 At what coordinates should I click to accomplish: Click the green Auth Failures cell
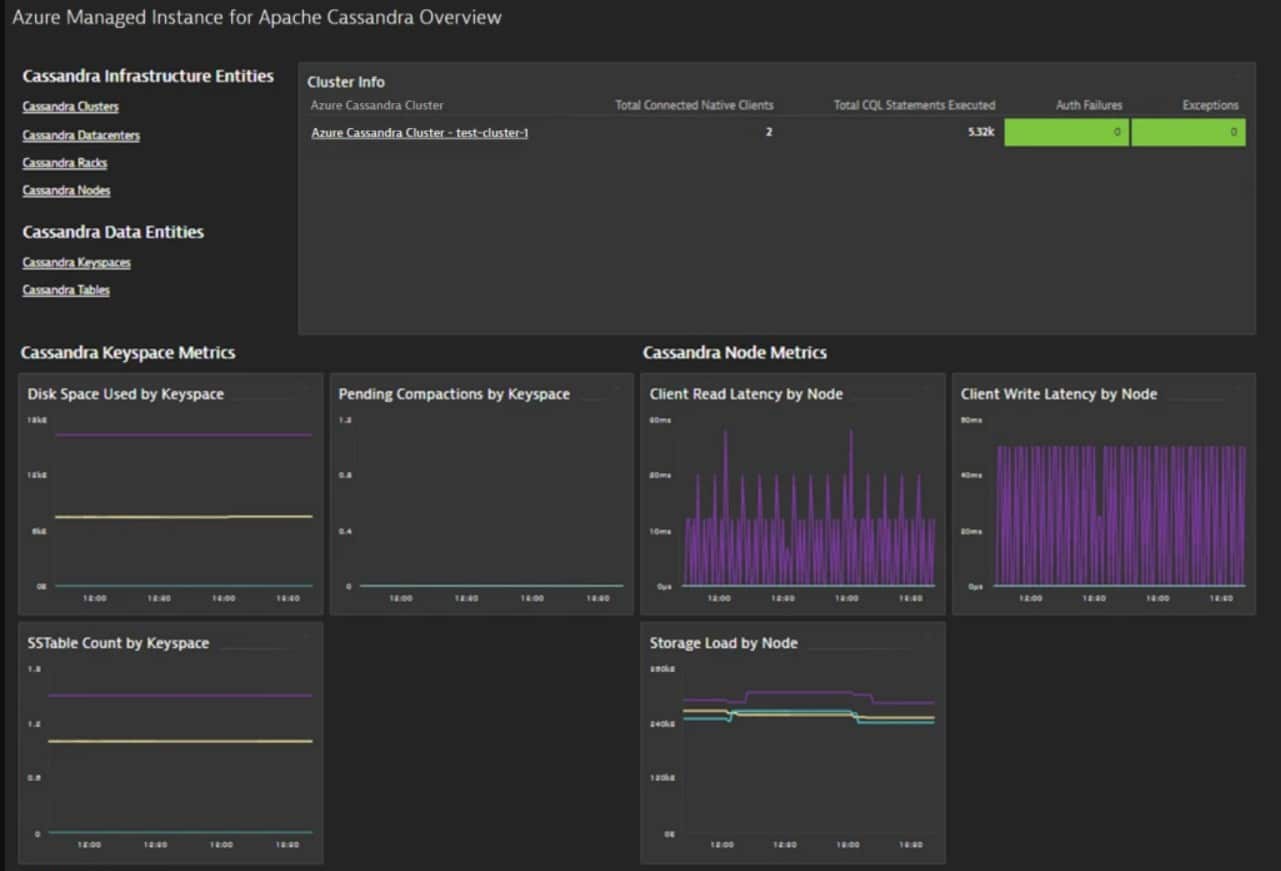(1065, 131)
